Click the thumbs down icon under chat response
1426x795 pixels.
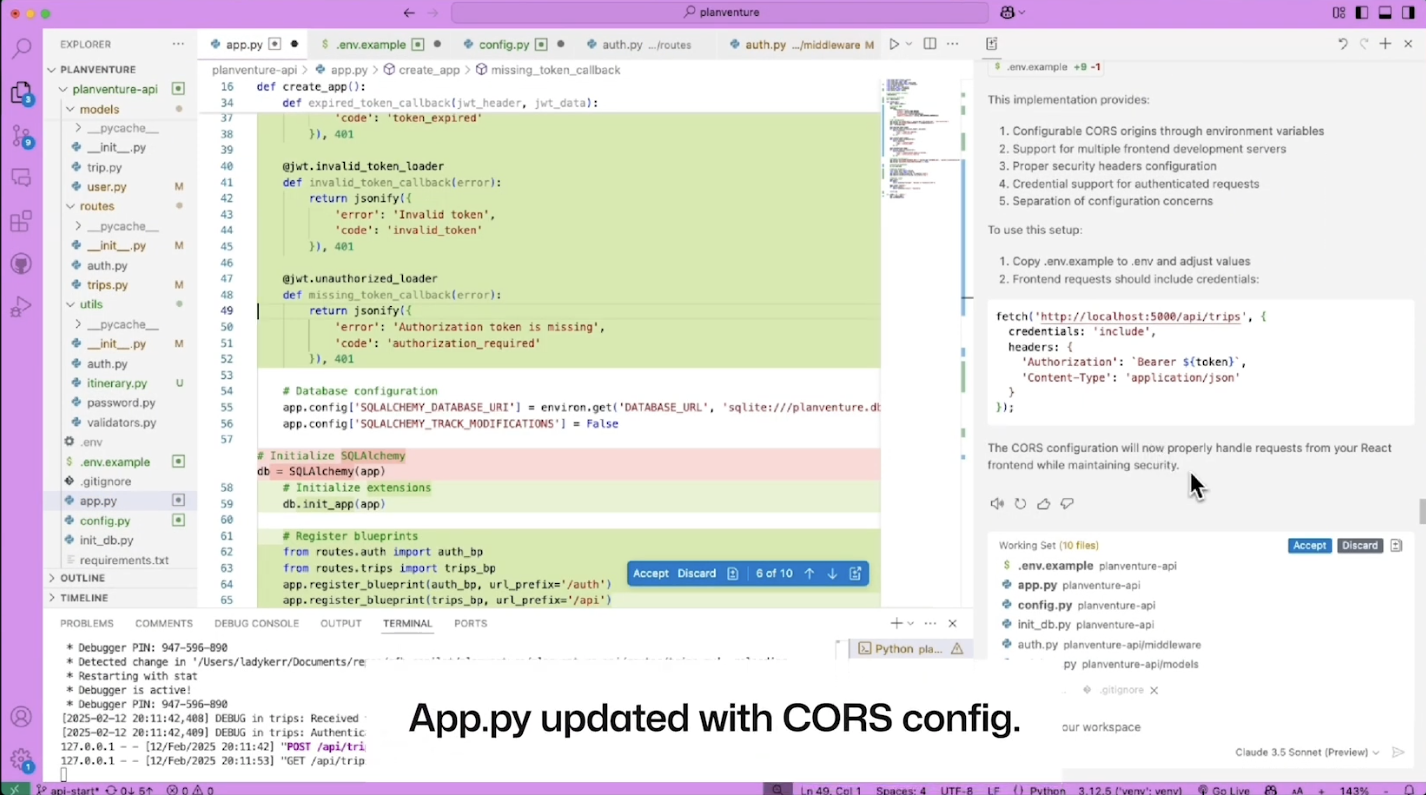[1067, 504]
